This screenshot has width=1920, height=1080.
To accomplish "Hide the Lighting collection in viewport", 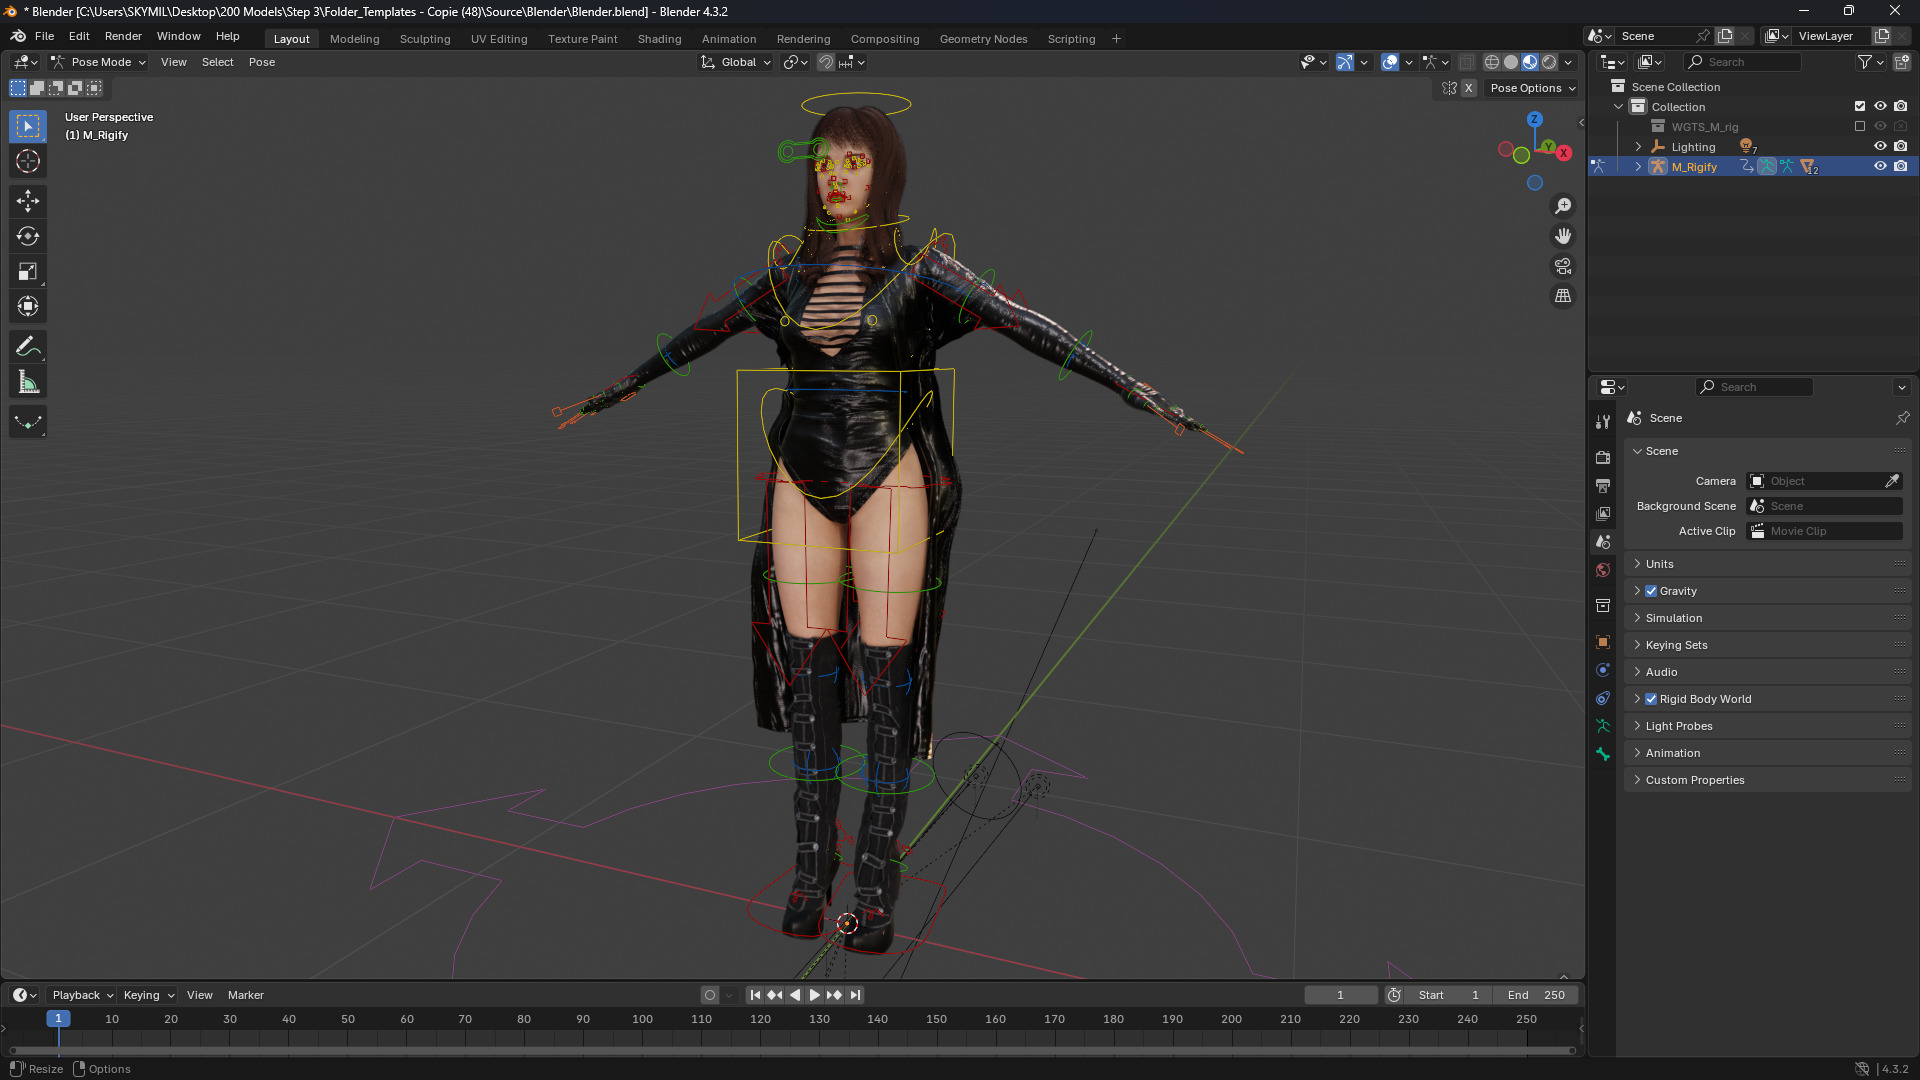I will 1880,146.
